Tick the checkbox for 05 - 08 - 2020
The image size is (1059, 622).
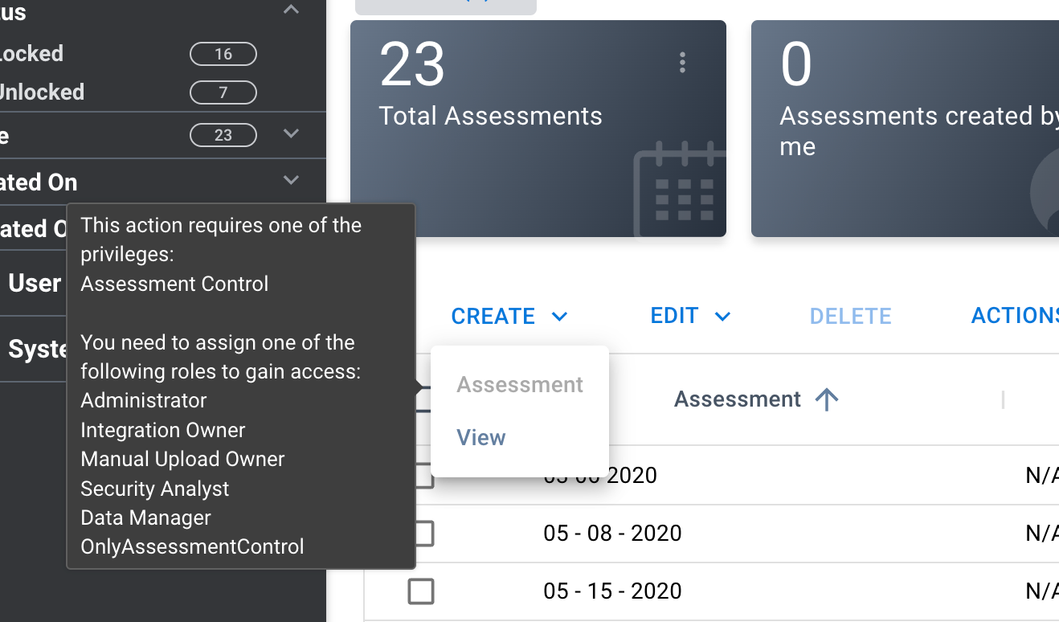point(421,533)
